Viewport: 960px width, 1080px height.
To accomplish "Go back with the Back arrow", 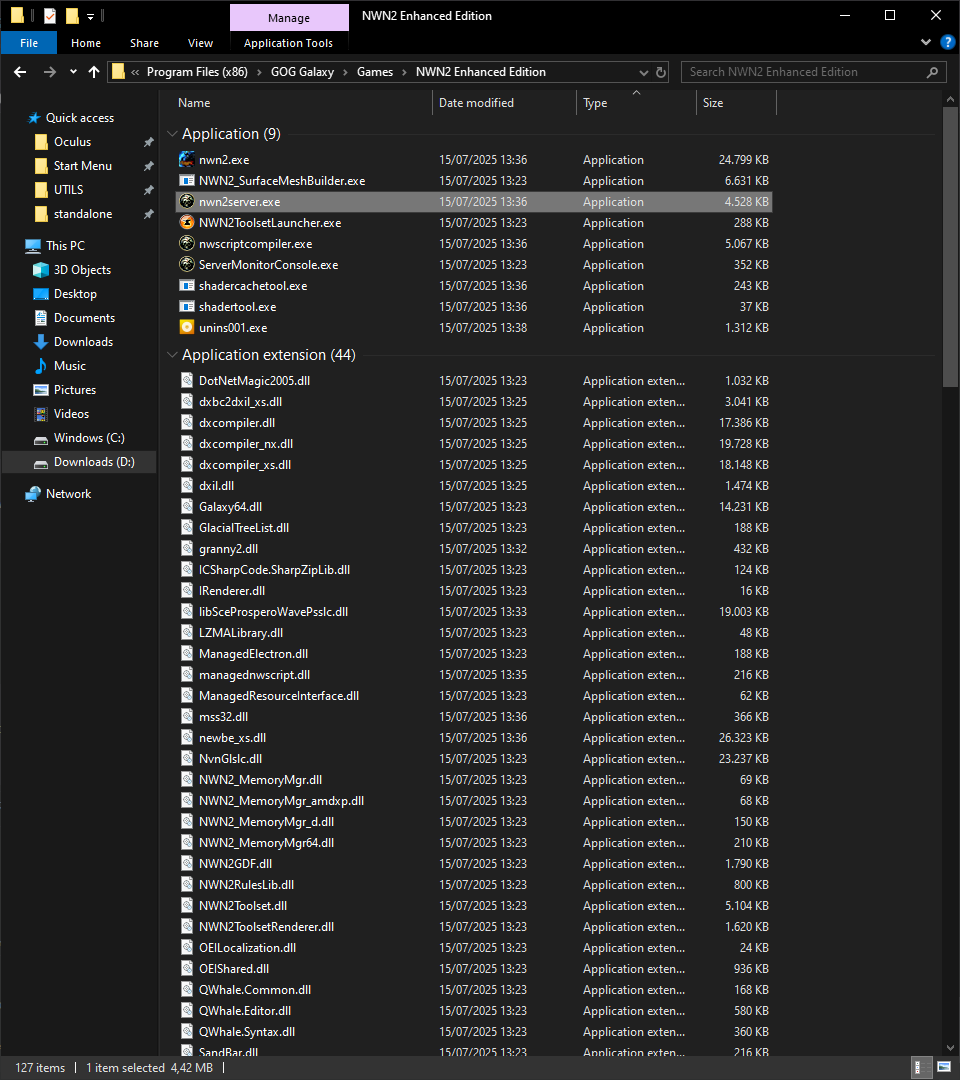I will click(20, 72).
